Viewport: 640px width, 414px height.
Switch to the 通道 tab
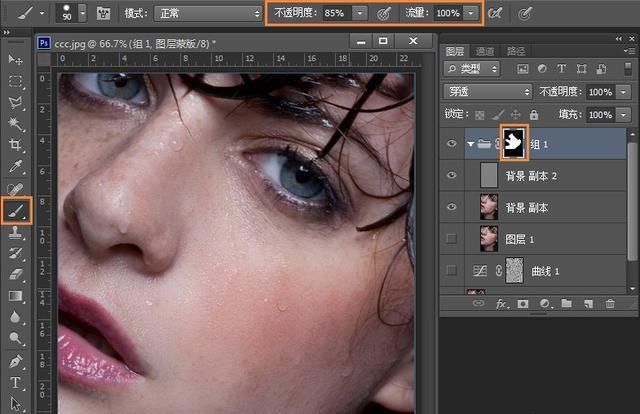pyautogui.click(x=485, y=51)
